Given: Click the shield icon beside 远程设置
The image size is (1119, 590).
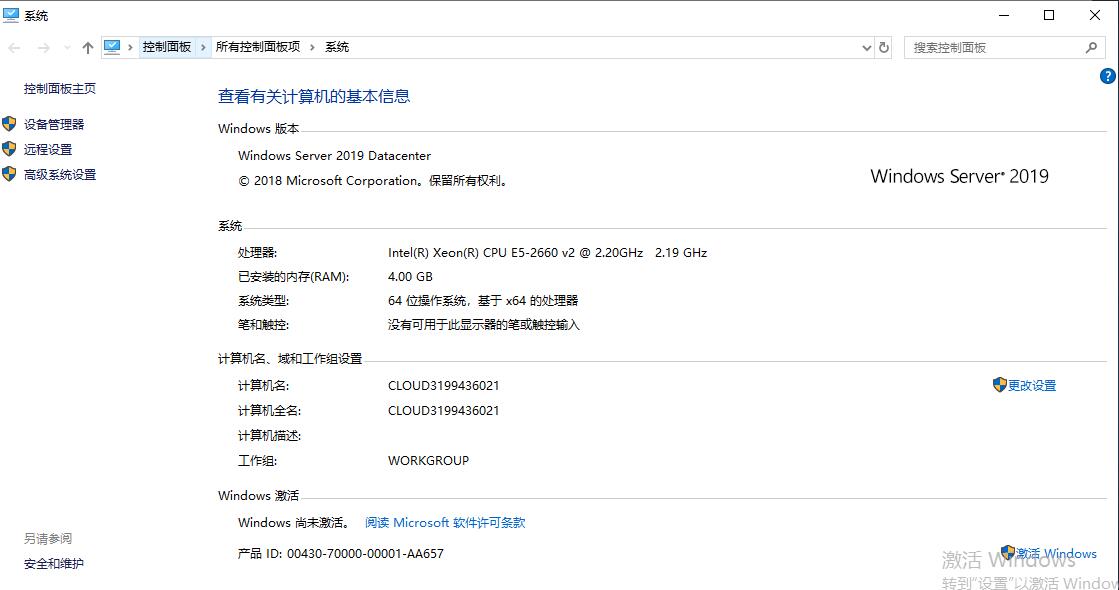Looking at the screenshot, I should [9, 149].
